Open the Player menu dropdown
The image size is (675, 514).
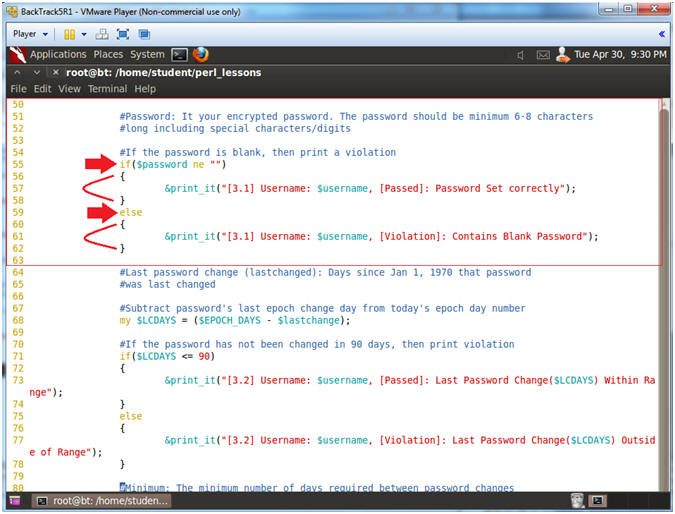[x=30, y=34]
